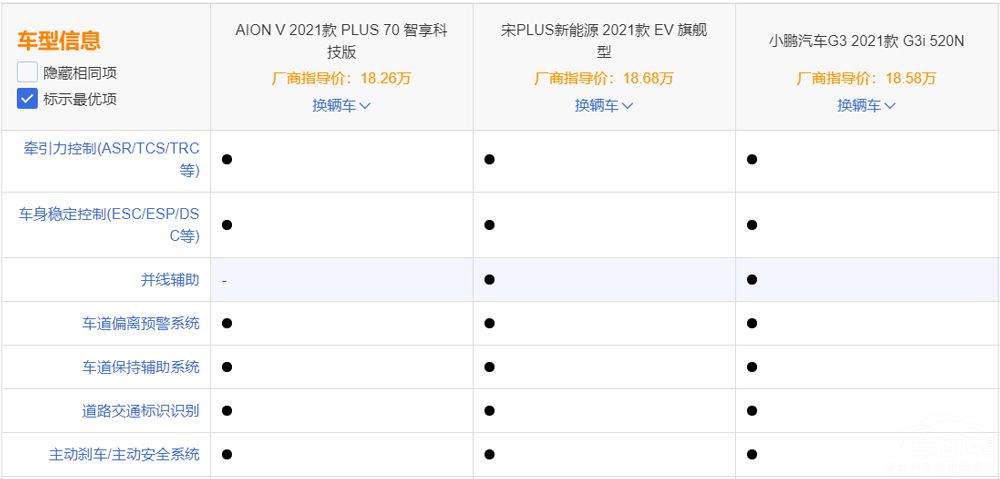Viewport: 1000px width, 479px height.
Task: Open the 并线辅助 feature link
Action: (169, 280)
